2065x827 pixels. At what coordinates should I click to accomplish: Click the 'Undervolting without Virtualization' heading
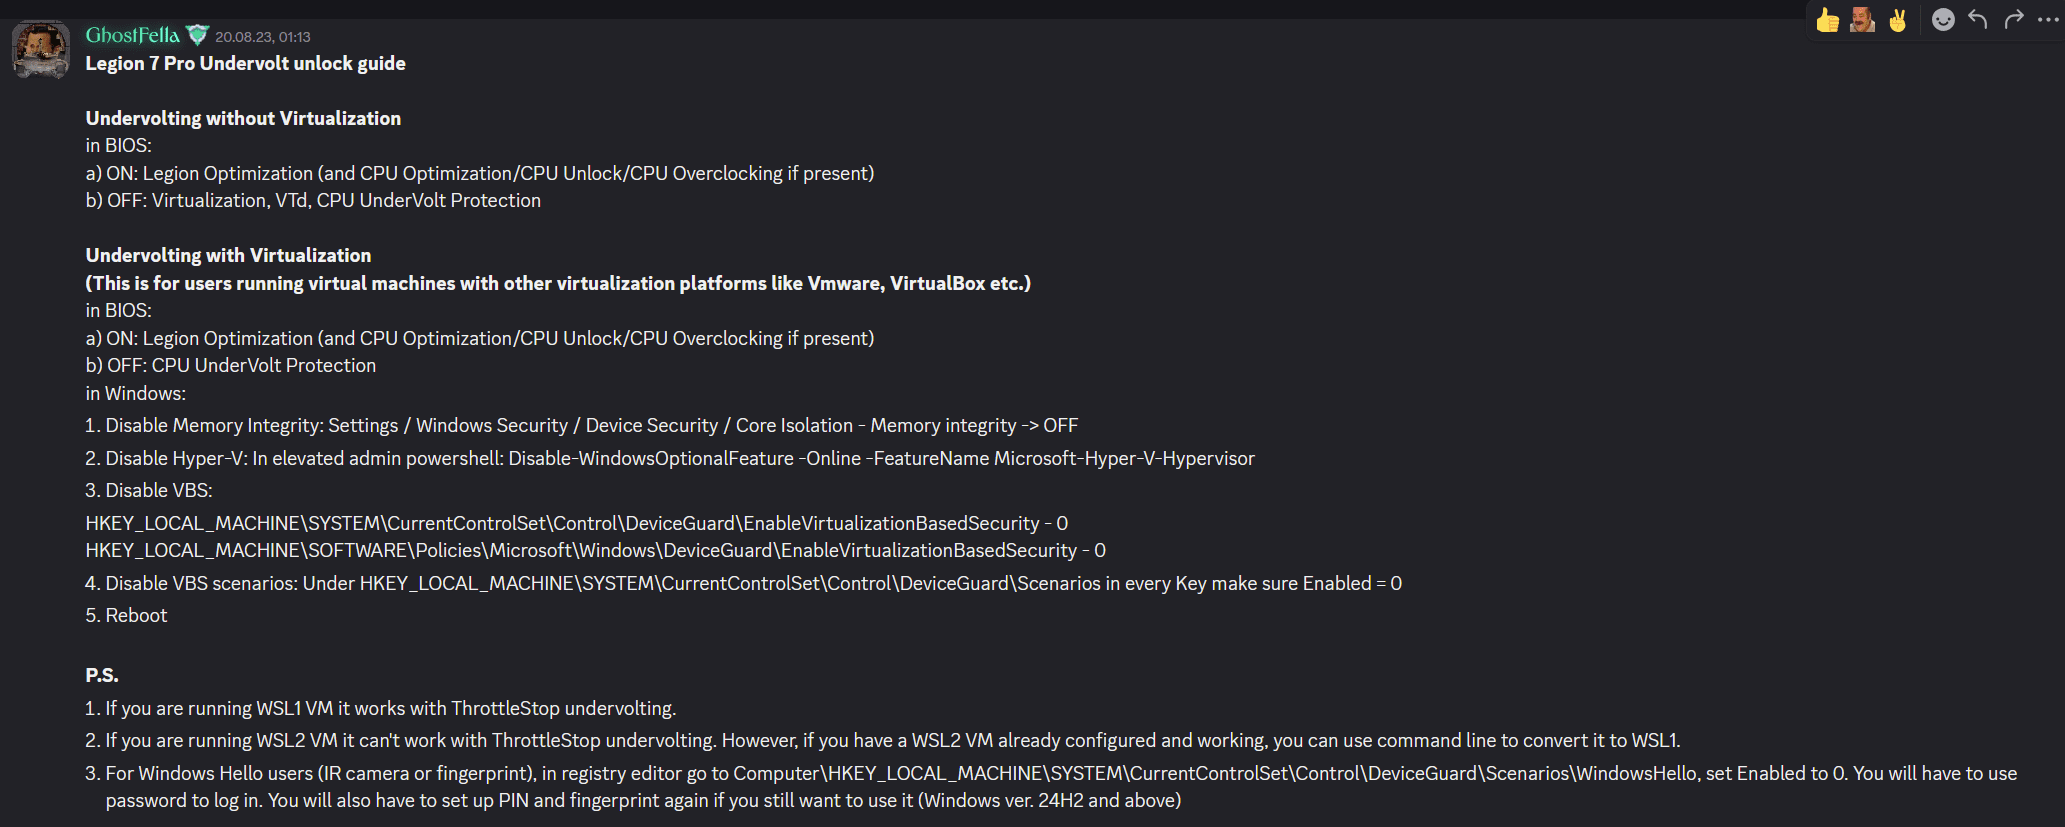pos(243,119)
